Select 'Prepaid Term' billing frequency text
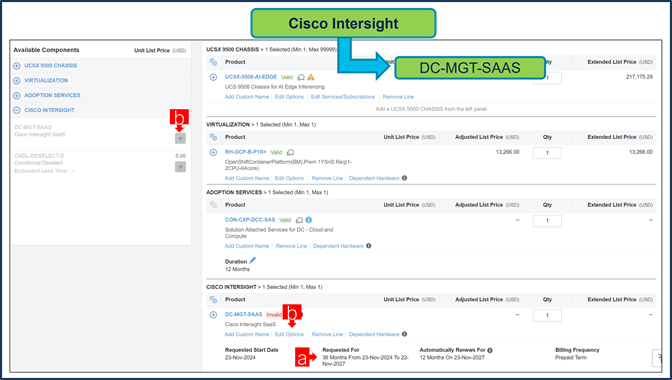Viewport: 672px width, 380px height. click(571, 358)
